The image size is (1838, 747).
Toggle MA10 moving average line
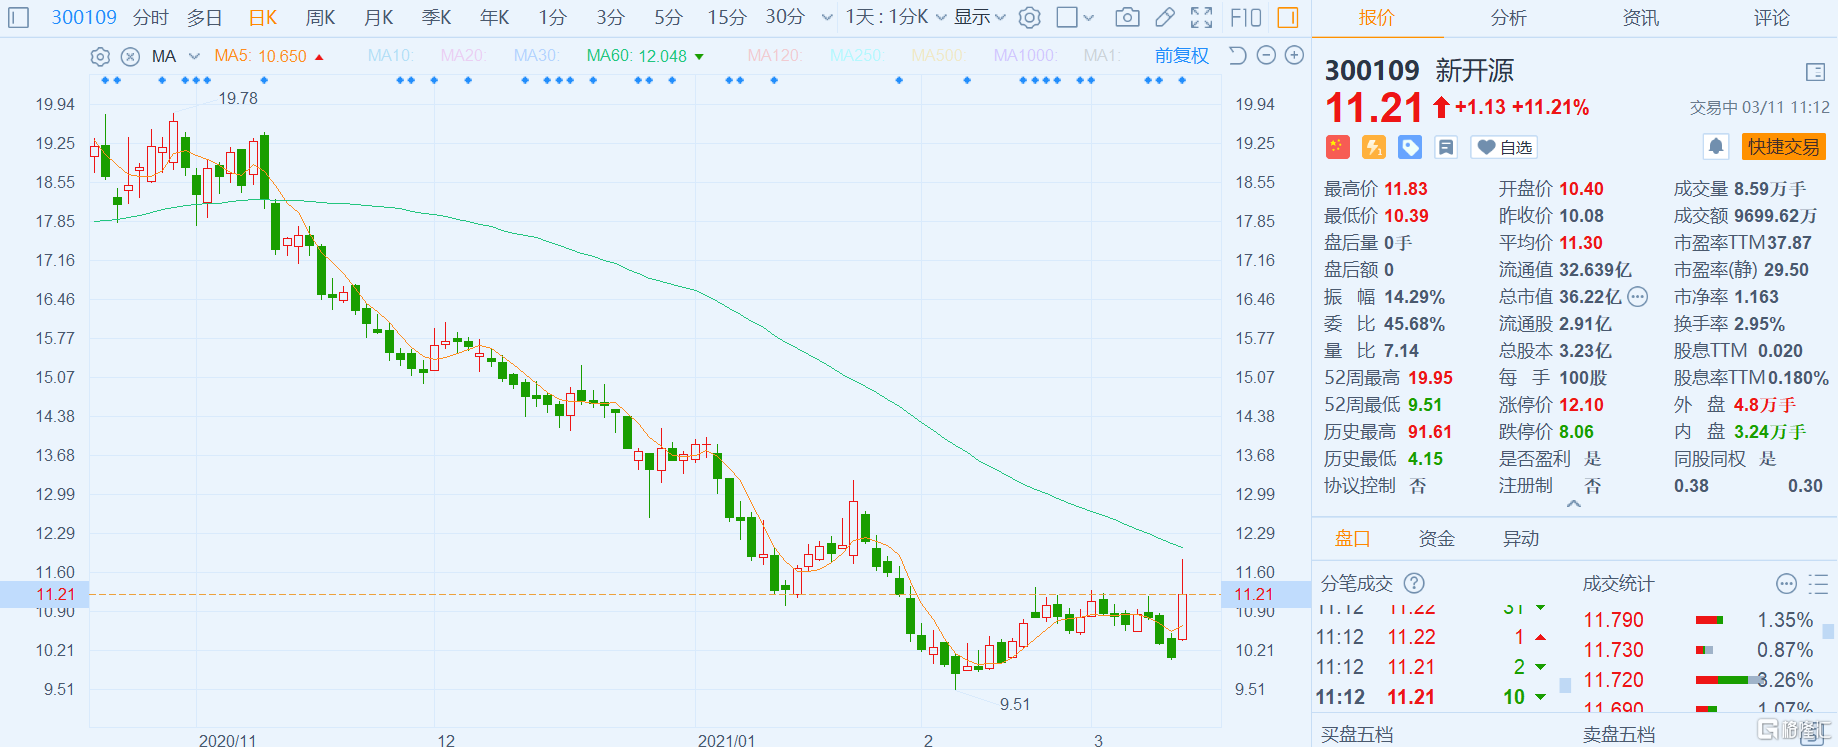point(390,56)
